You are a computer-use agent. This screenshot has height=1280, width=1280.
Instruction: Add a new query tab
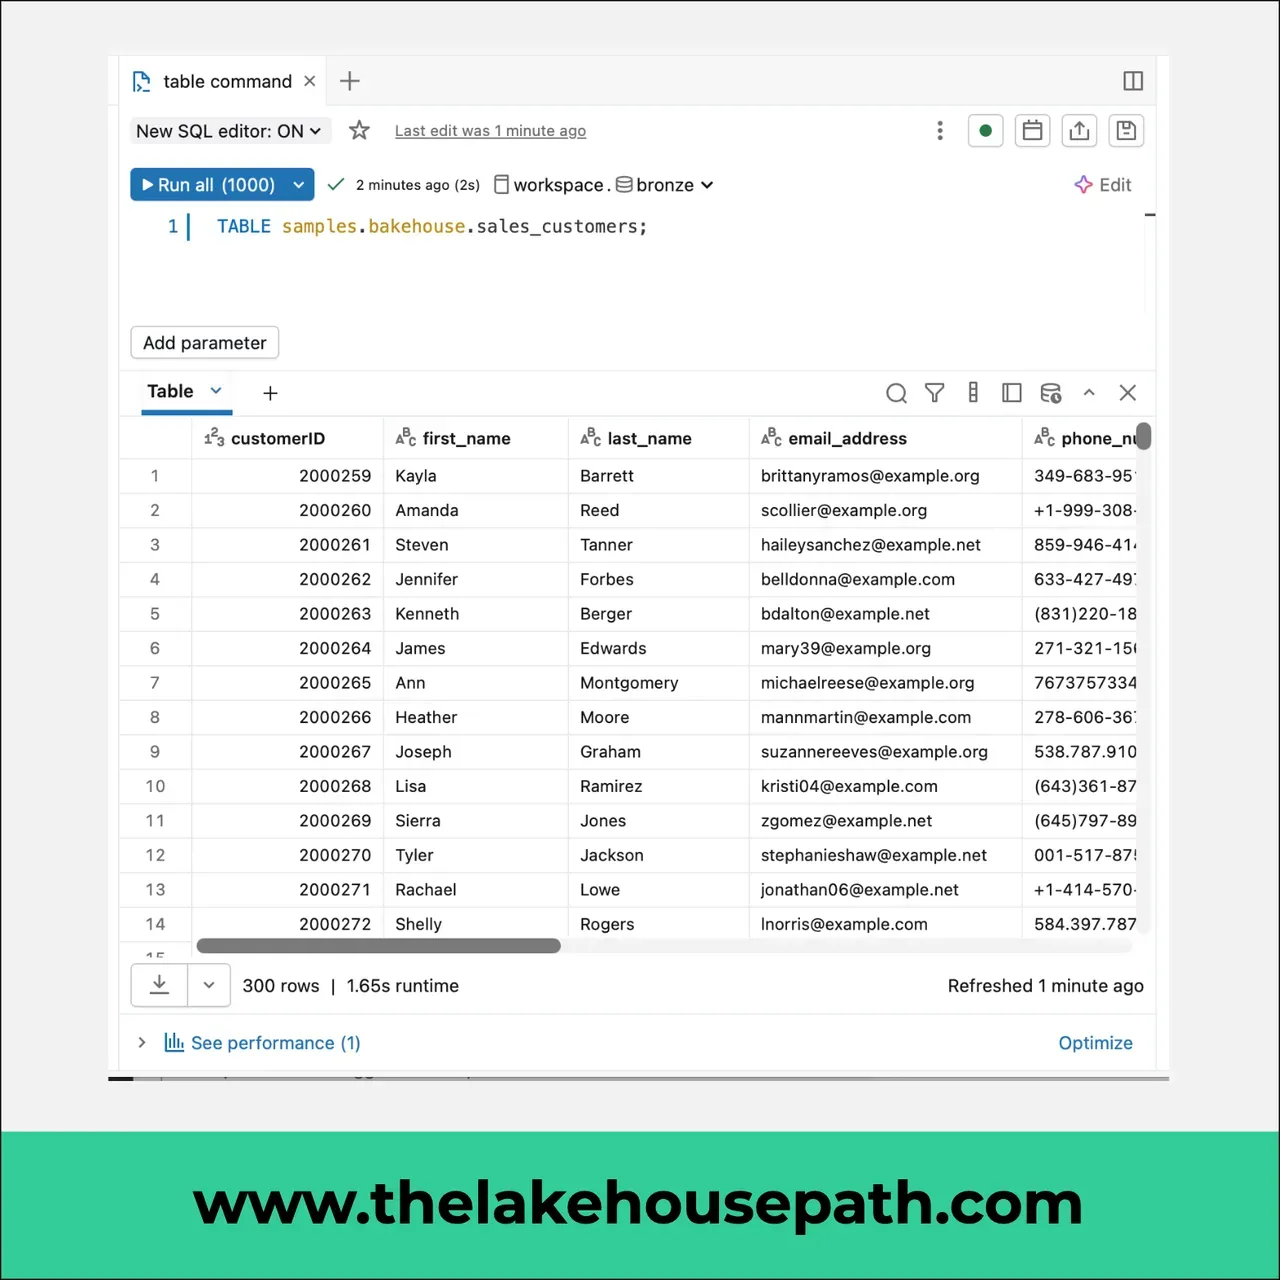tap(350, 81)
